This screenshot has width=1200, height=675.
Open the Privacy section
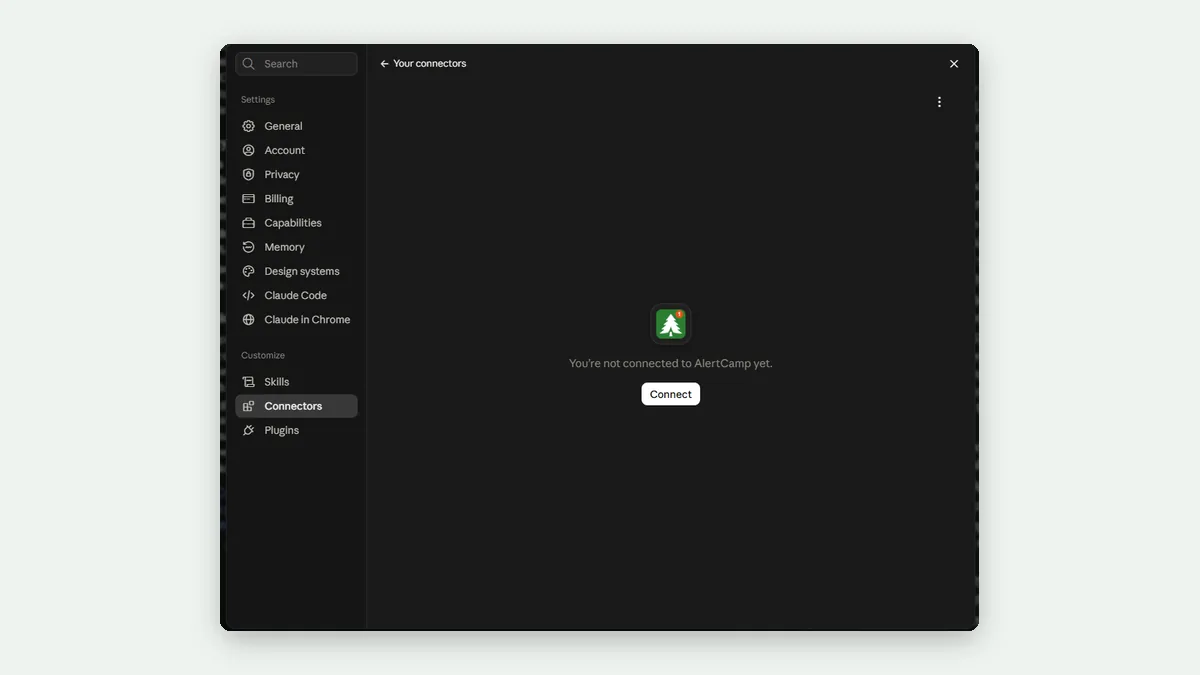(x=296, y=174)
